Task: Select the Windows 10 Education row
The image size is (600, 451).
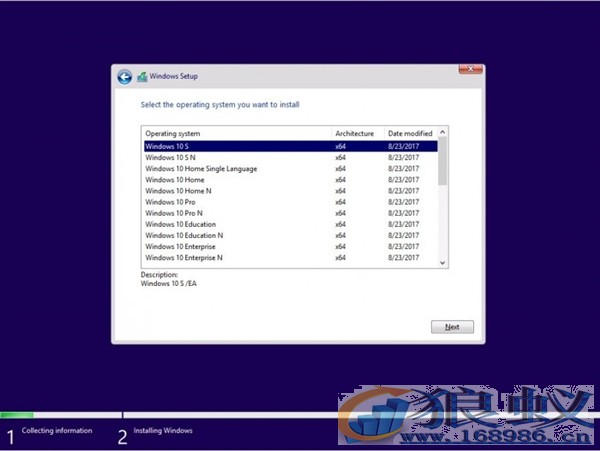Action: 291,224
